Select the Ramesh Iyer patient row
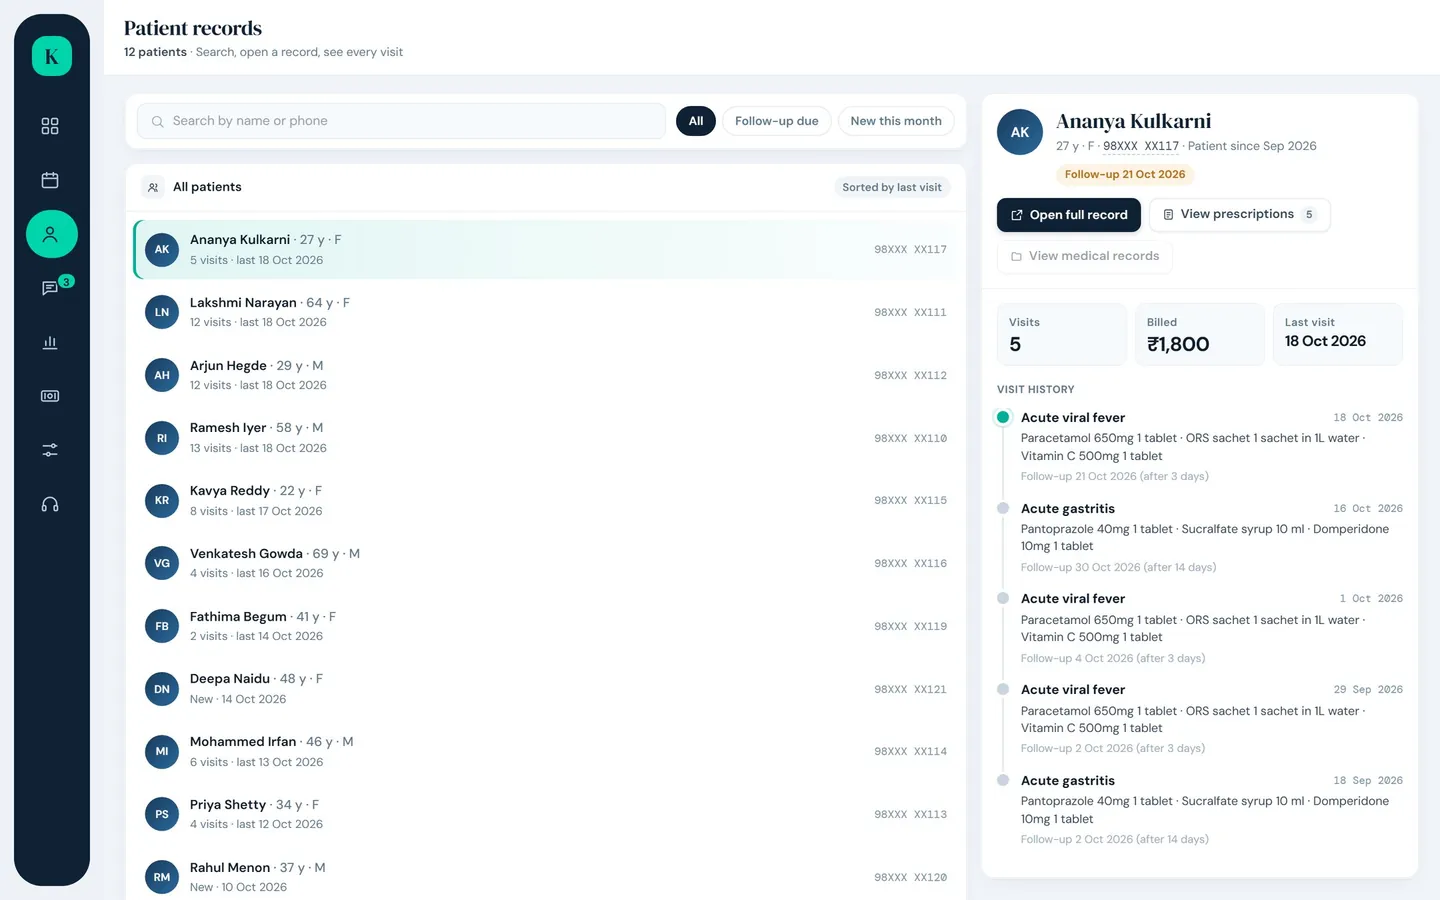1440x900 pixels. click(x=546, y=438)
